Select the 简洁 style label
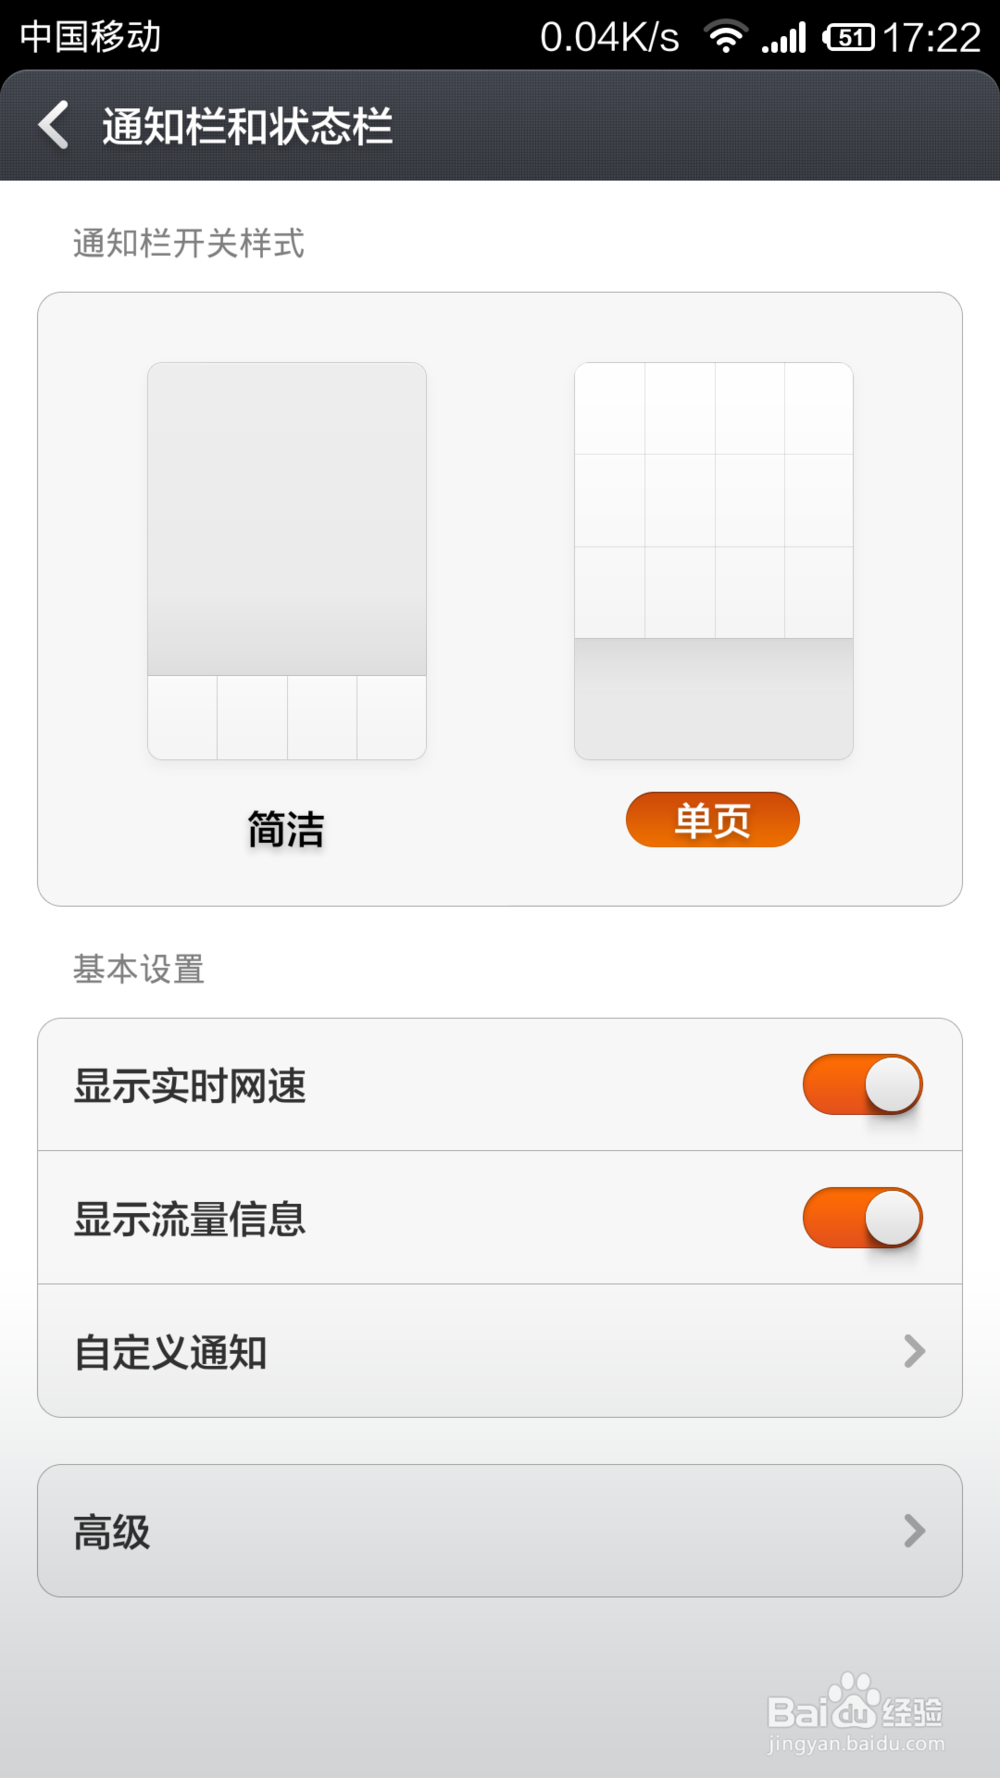 286,829
